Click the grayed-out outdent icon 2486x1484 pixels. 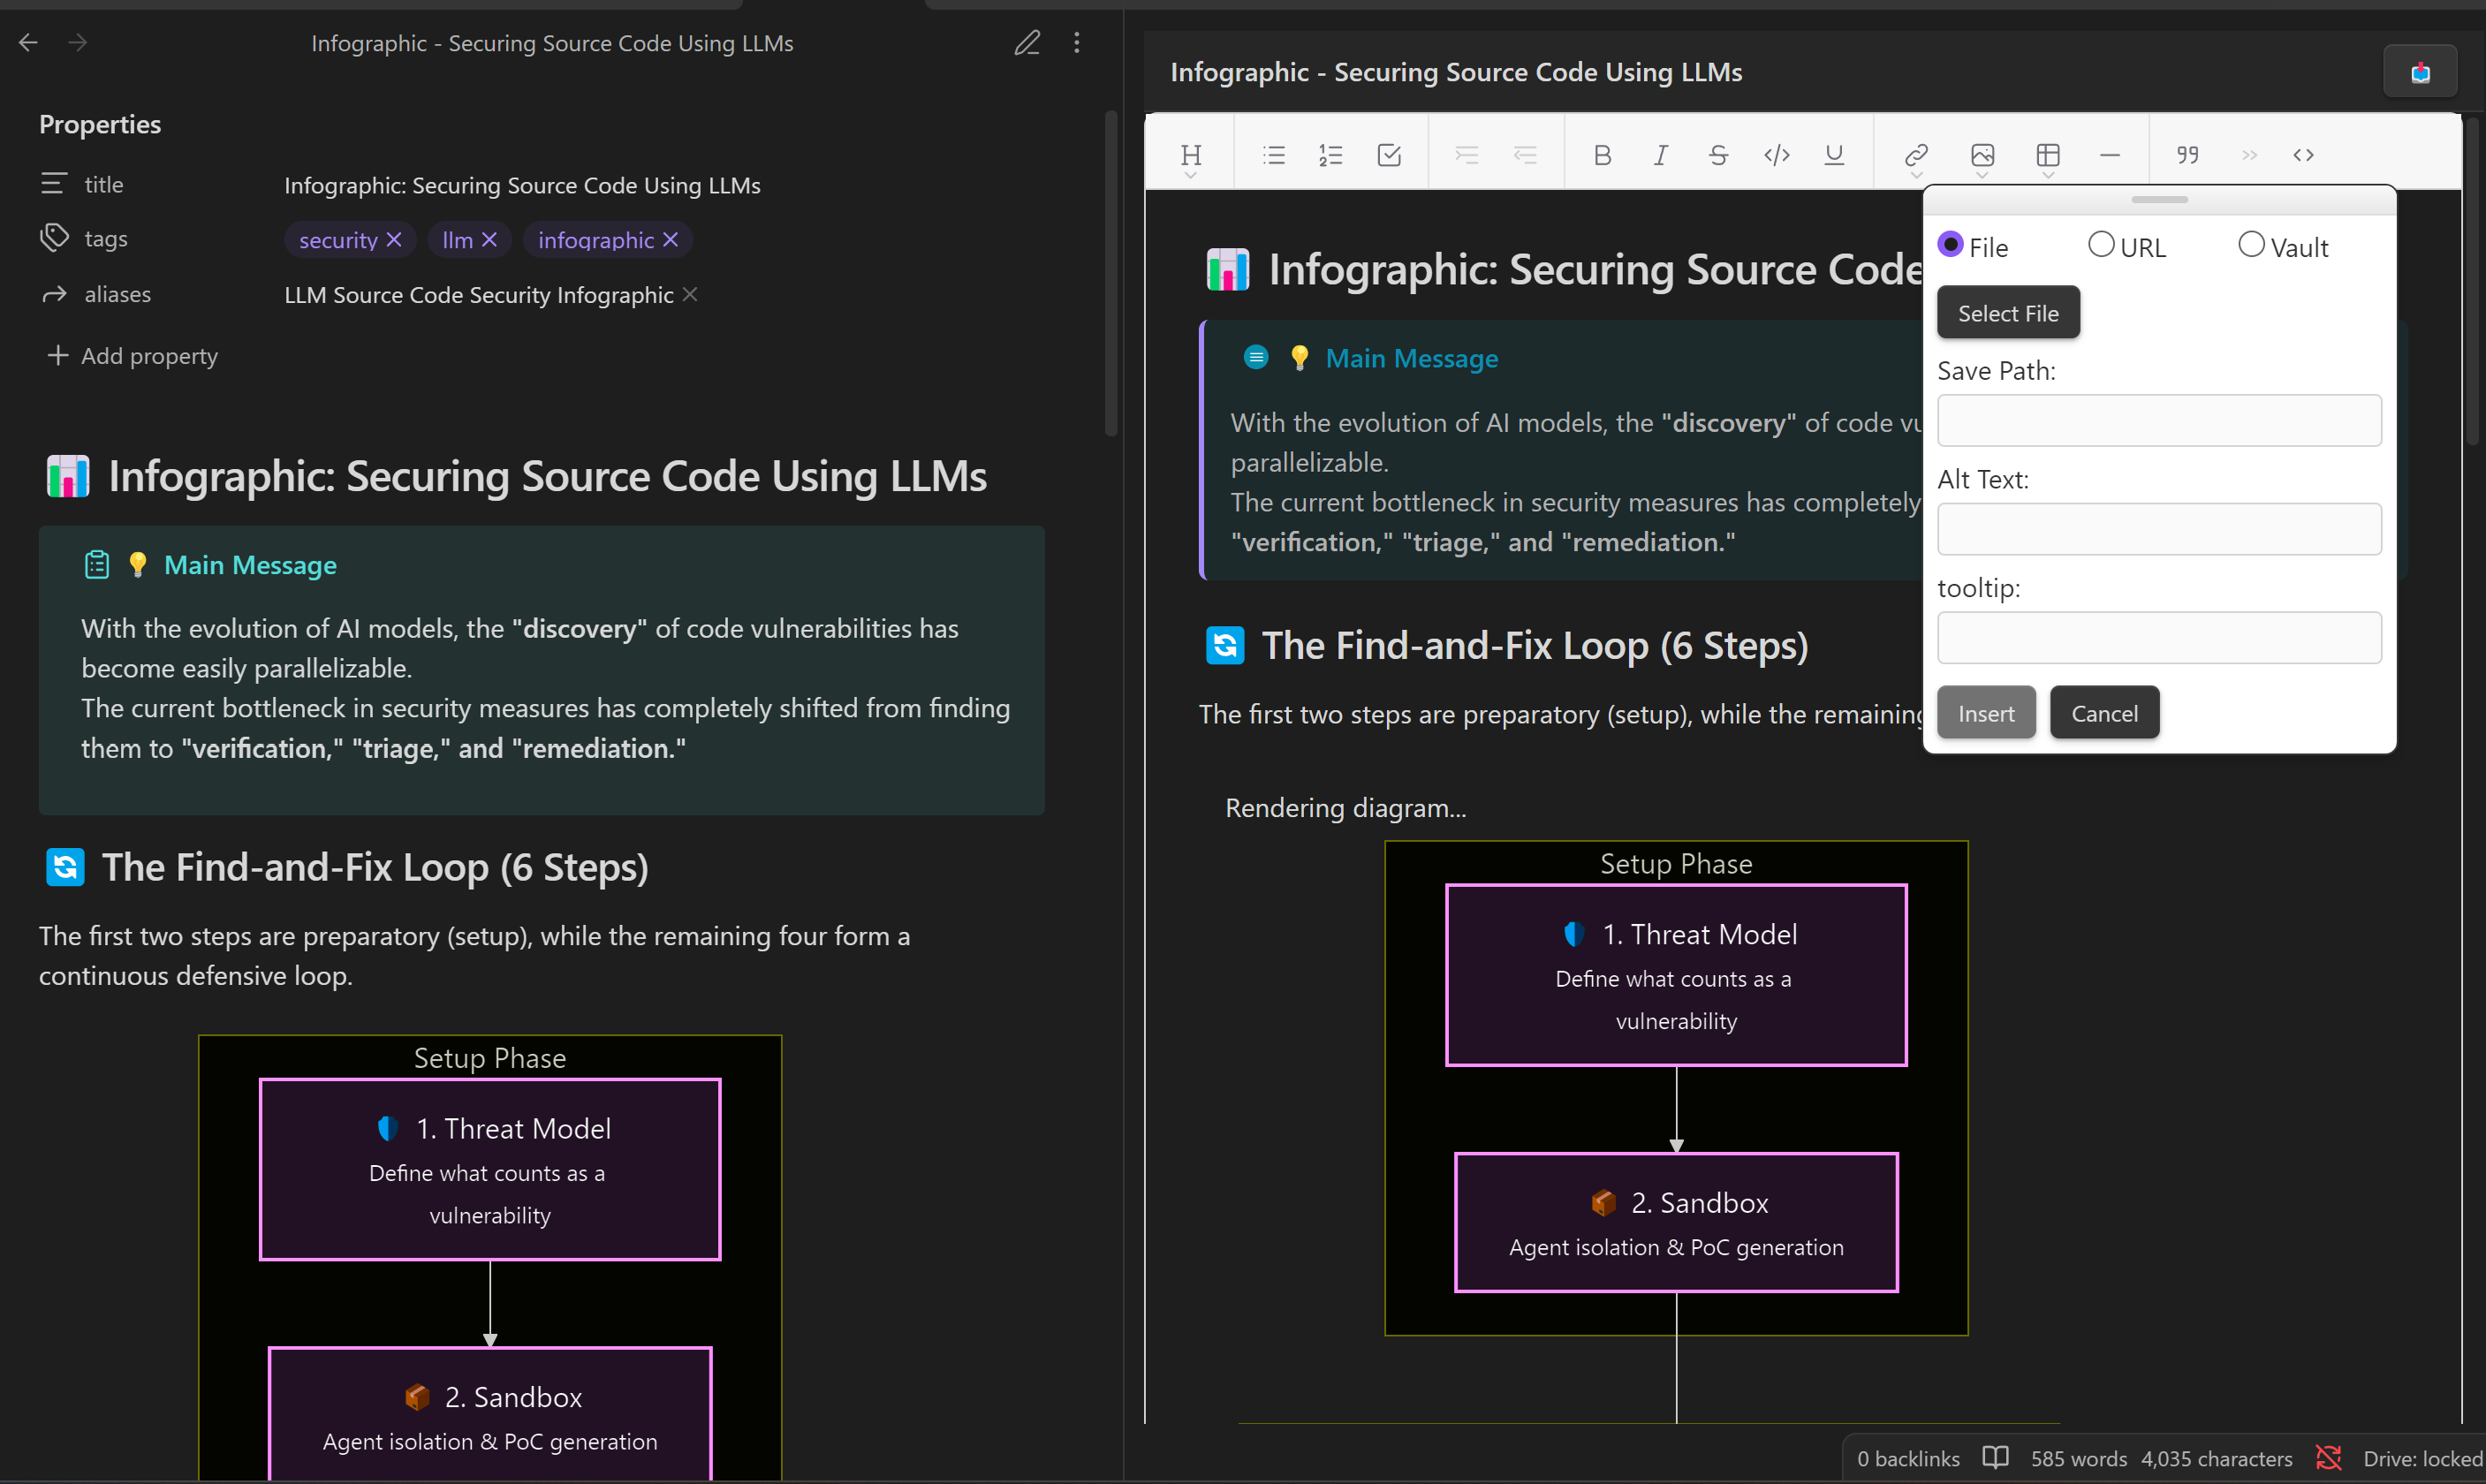click(x=1525, y=155)
